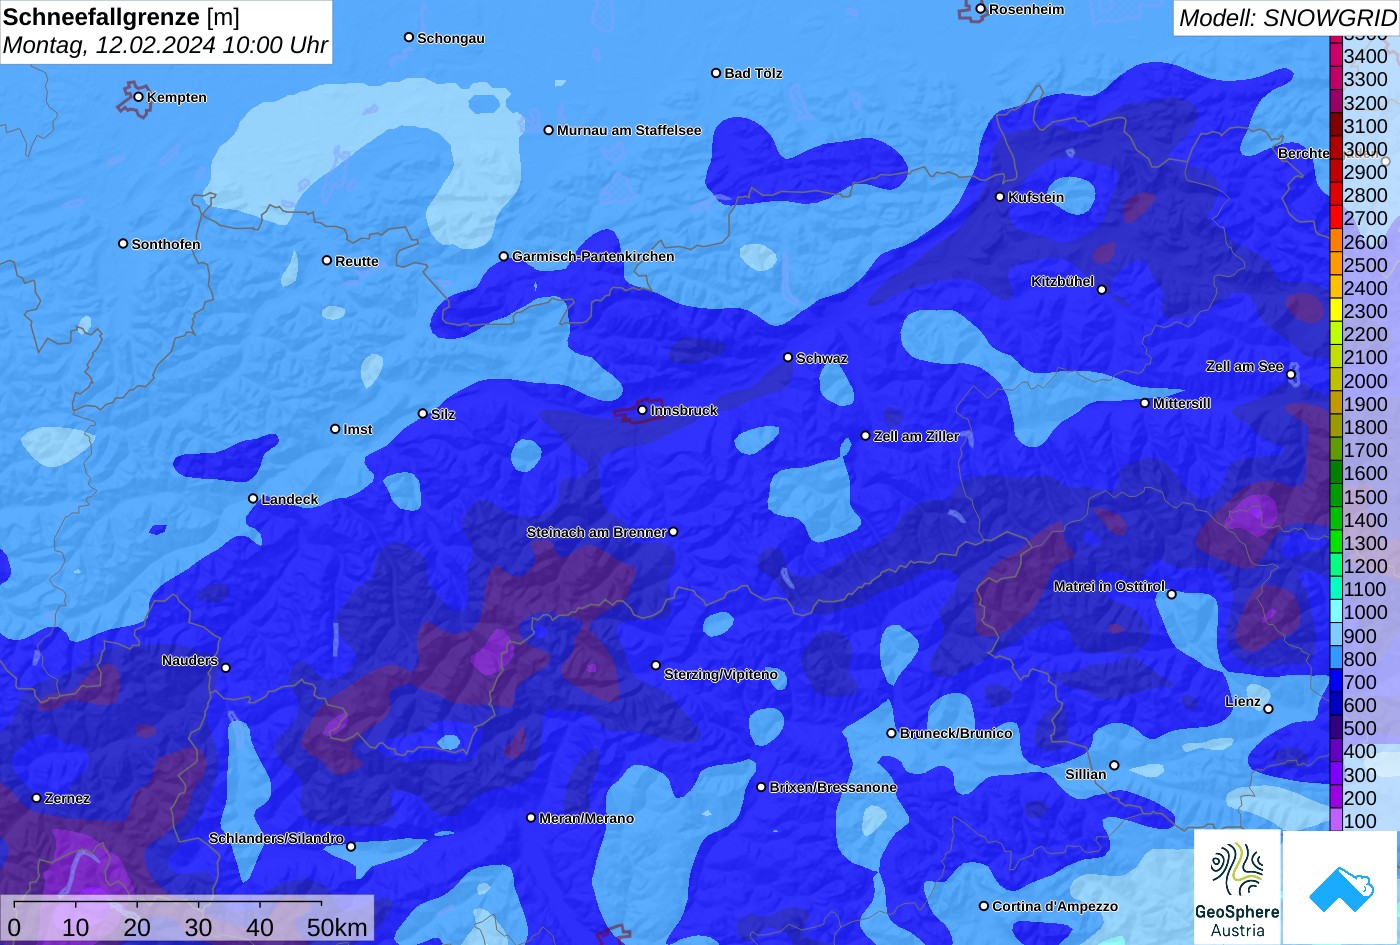Select the green 1500 legend color
Image resolution: width=1400 pixels, height=945 pixels.
coord(1336,497)
